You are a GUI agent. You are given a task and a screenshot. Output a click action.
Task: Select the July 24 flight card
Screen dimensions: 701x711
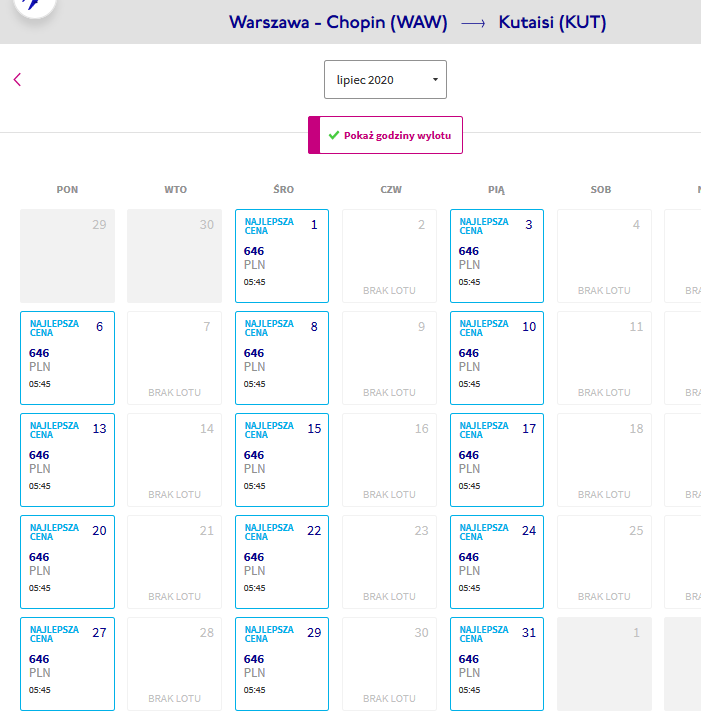pyautogui.click(x=497, y=562)
